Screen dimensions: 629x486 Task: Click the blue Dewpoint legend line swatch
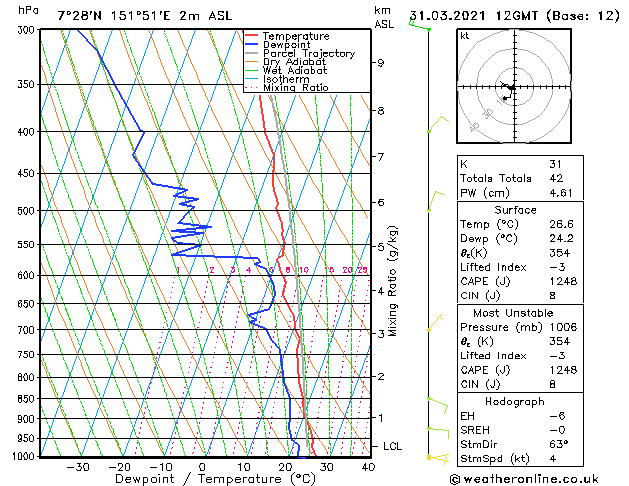pyautogui.click(x=252, y=44)
